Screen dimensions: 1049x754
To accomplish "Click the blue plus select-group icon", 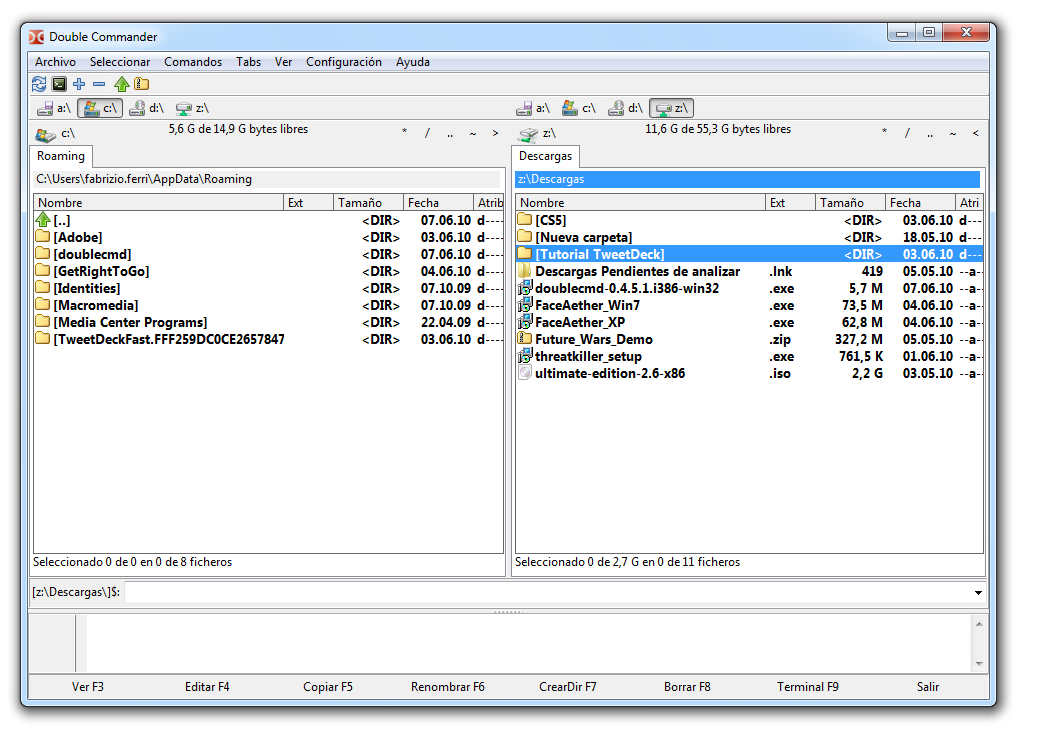I will click(x=79, y=84).
